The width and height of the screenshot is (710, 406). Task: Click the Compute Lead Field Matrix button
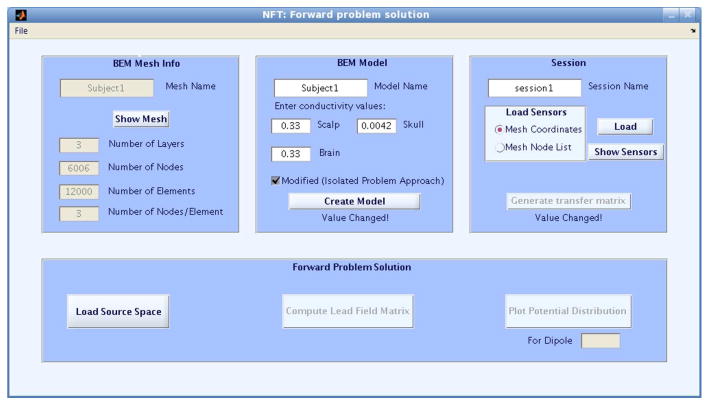(x=347, y=311)
